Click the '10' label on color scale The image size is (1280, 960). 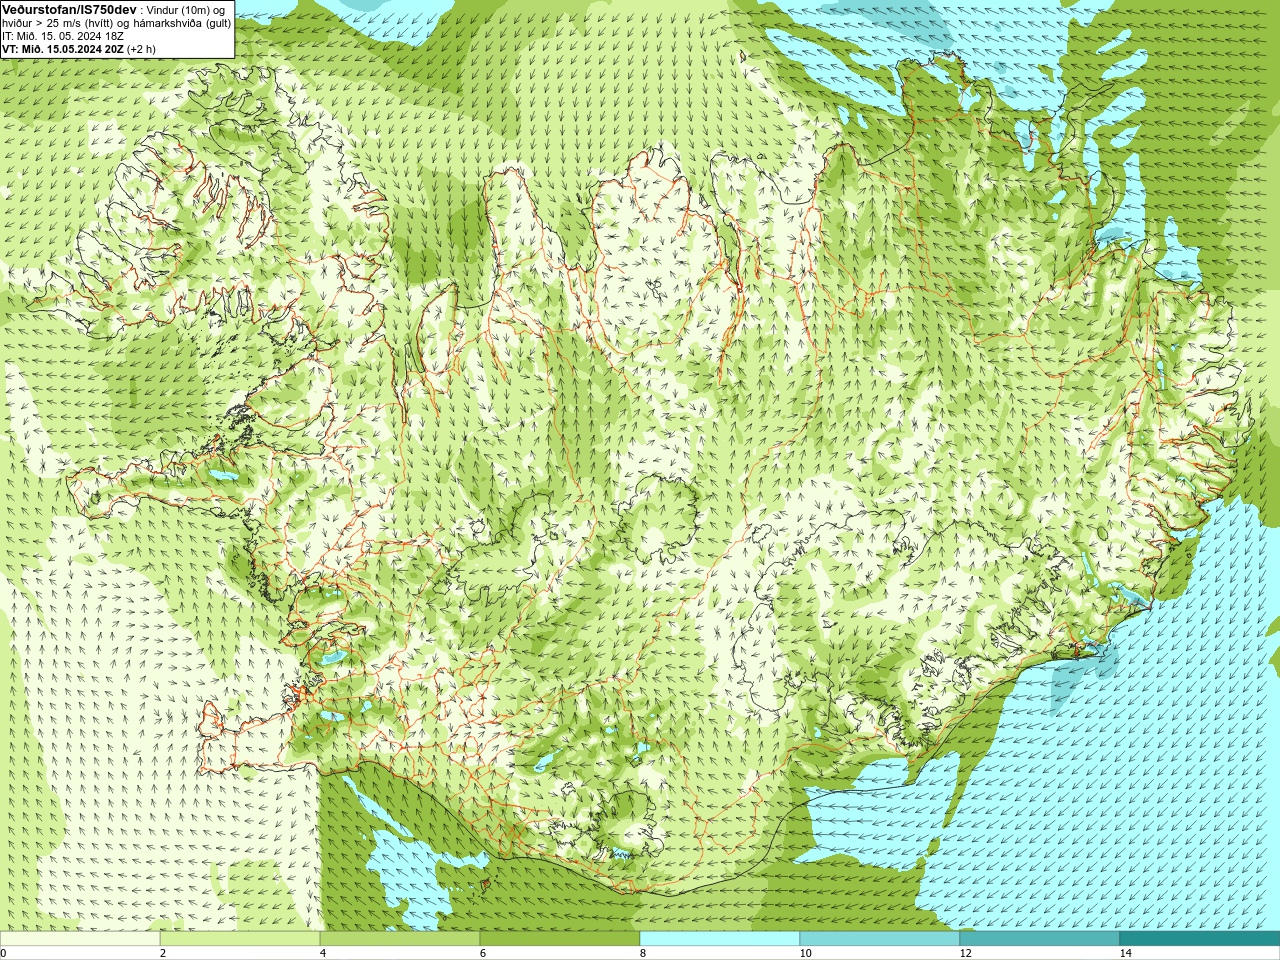805,953
